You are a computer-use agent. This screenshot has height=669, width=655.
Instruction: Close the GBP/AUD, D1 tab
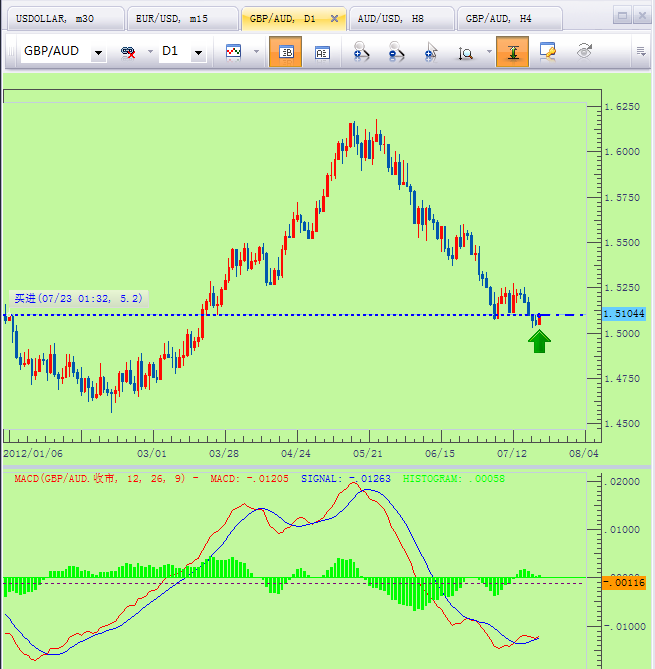coord(333,18)
